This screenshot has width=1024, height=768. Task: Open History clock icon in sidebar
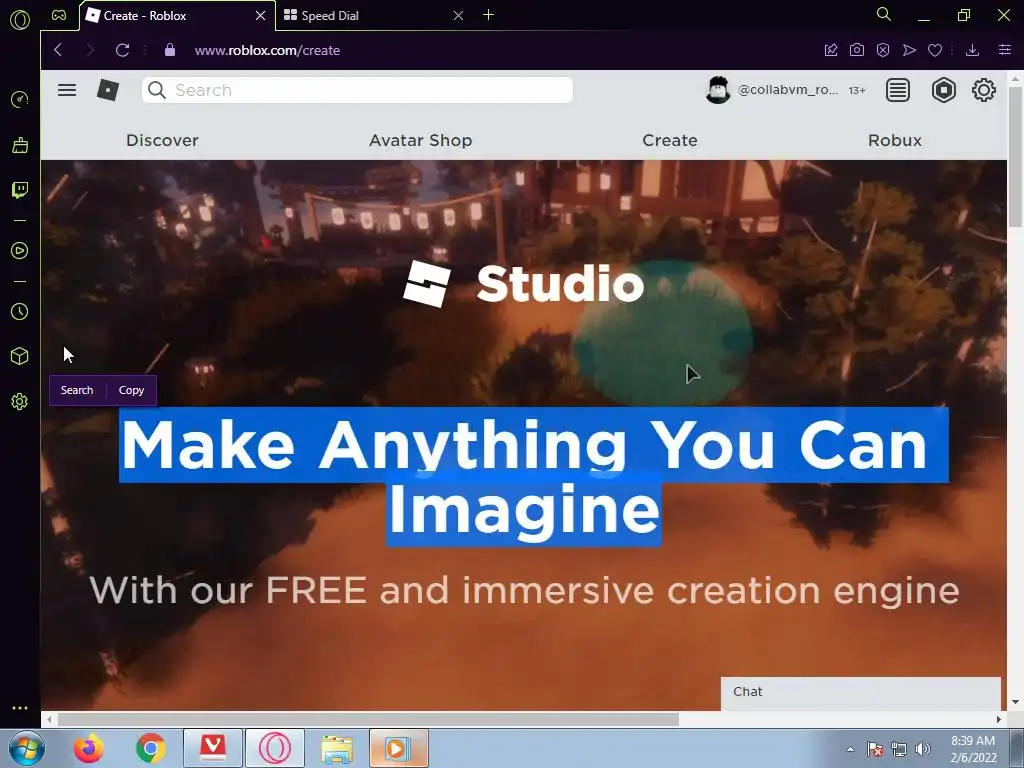coord(20,312)
